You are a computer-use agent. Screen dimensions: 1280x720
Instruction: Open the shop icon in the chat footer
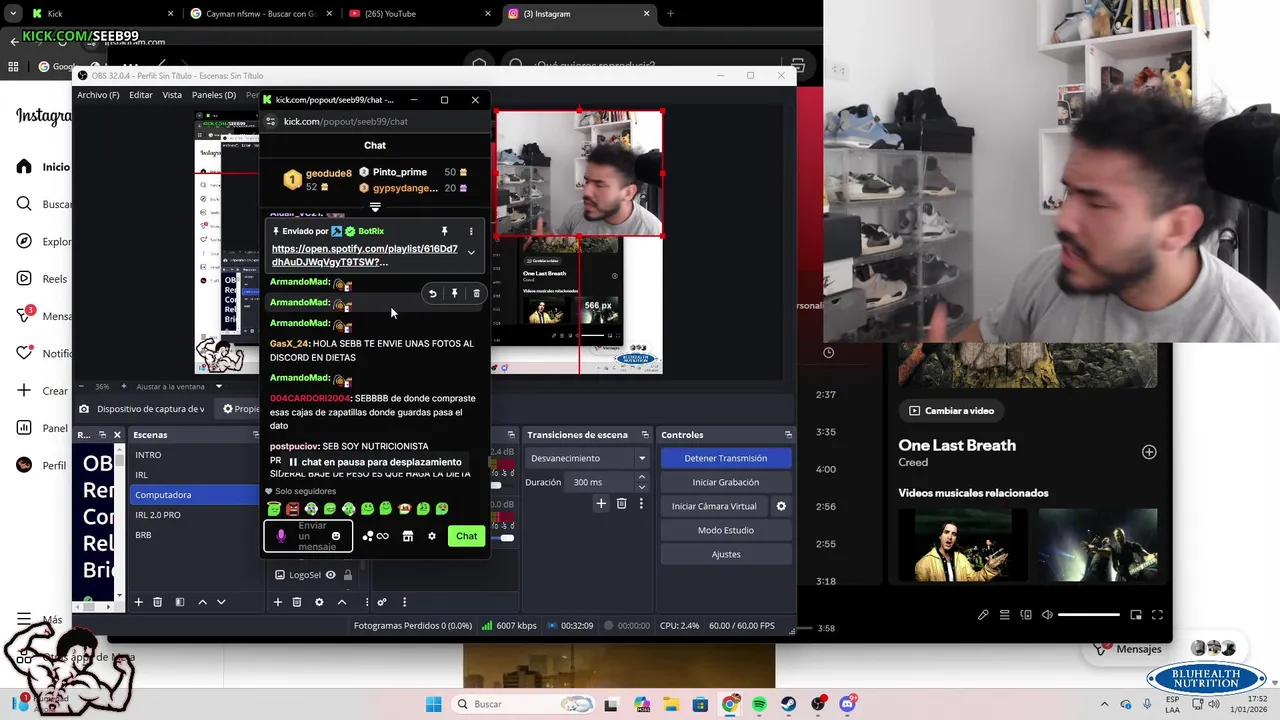[407, 536]
